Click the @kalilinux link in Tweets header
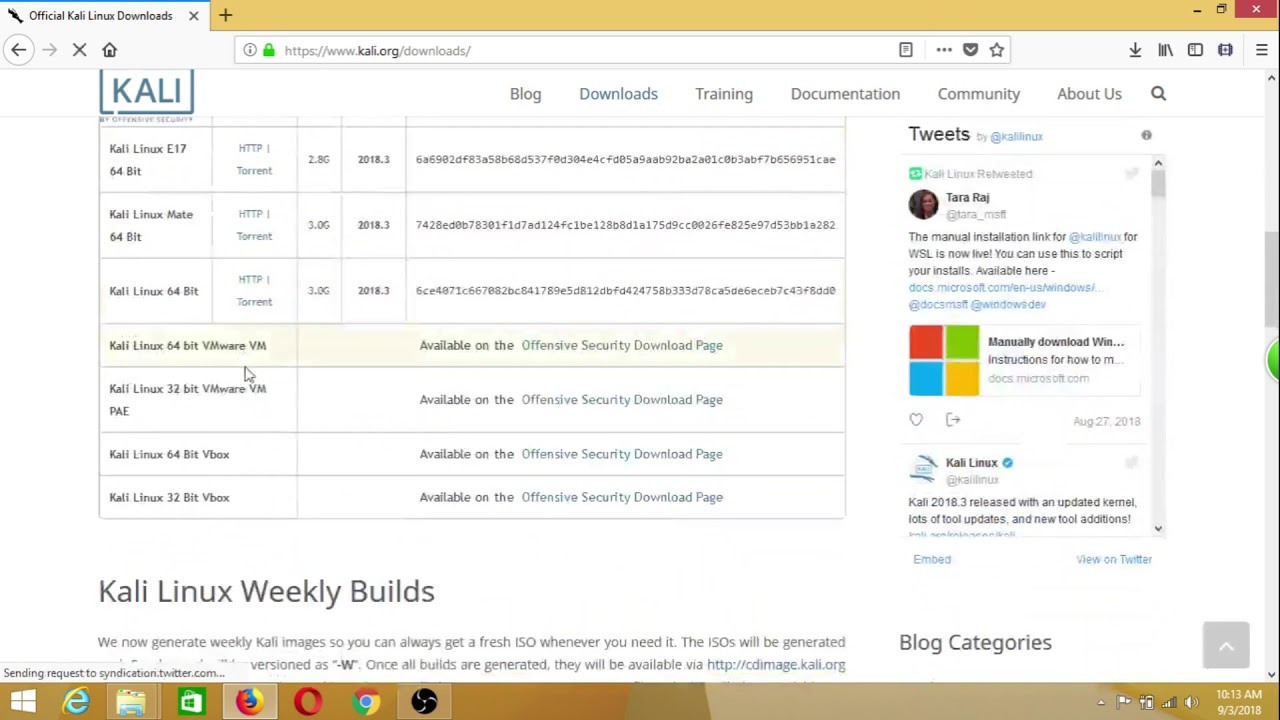1280x720 pixels. 1016,137
